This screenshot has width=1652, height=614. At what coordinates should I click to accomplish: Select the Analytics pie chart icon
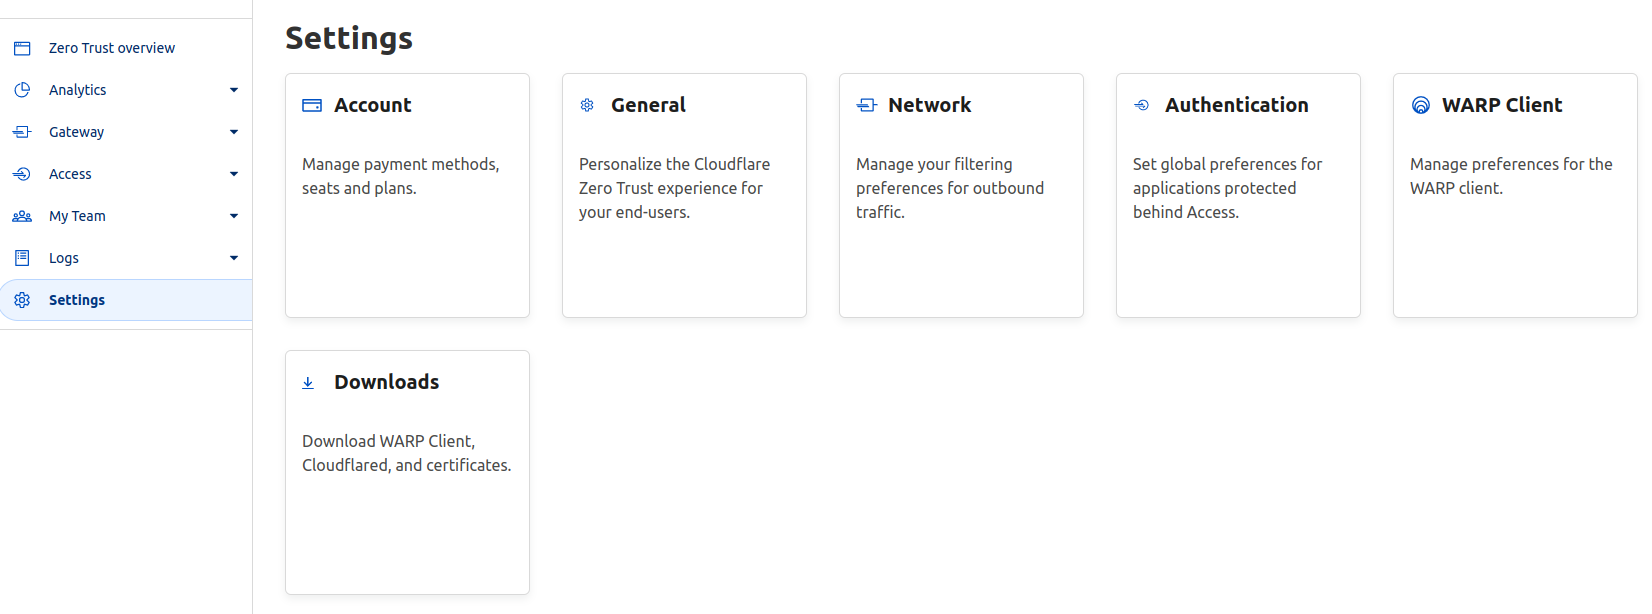click(21, 89)
